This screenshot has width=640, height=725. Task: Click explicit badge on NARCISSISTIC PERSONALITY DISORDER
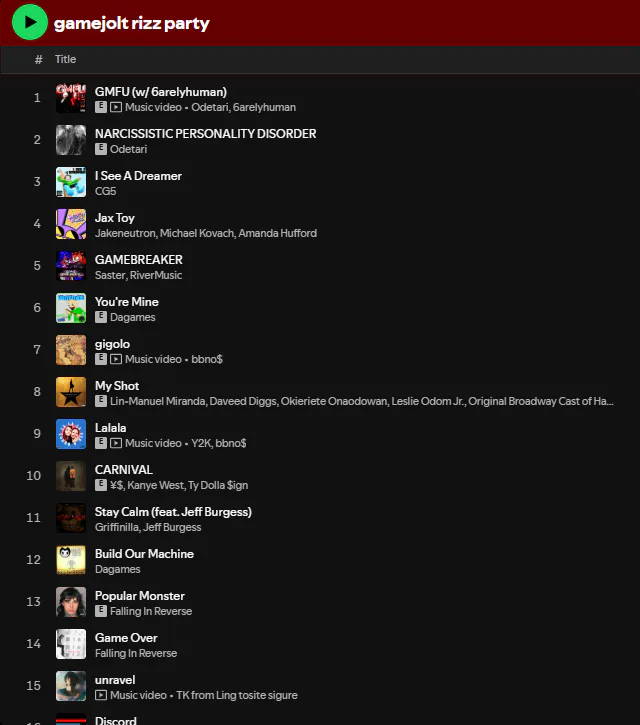point(101,149)
